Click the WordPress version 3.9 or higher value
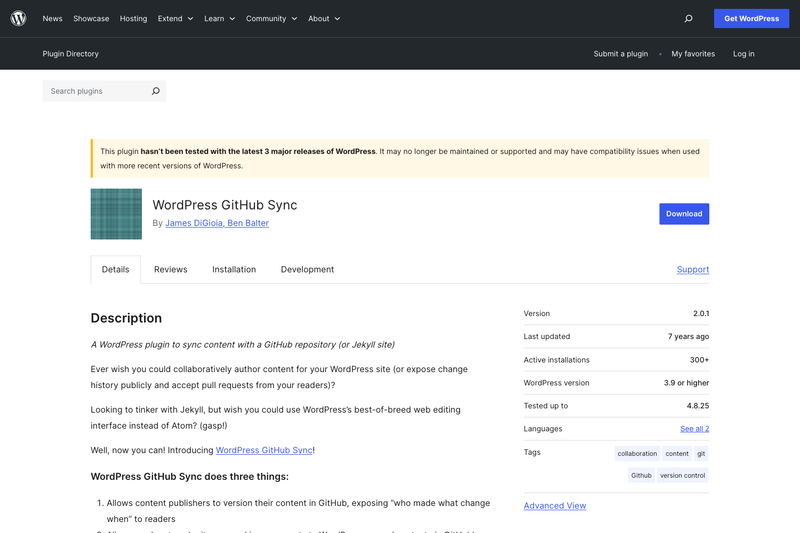 point(686,383)
